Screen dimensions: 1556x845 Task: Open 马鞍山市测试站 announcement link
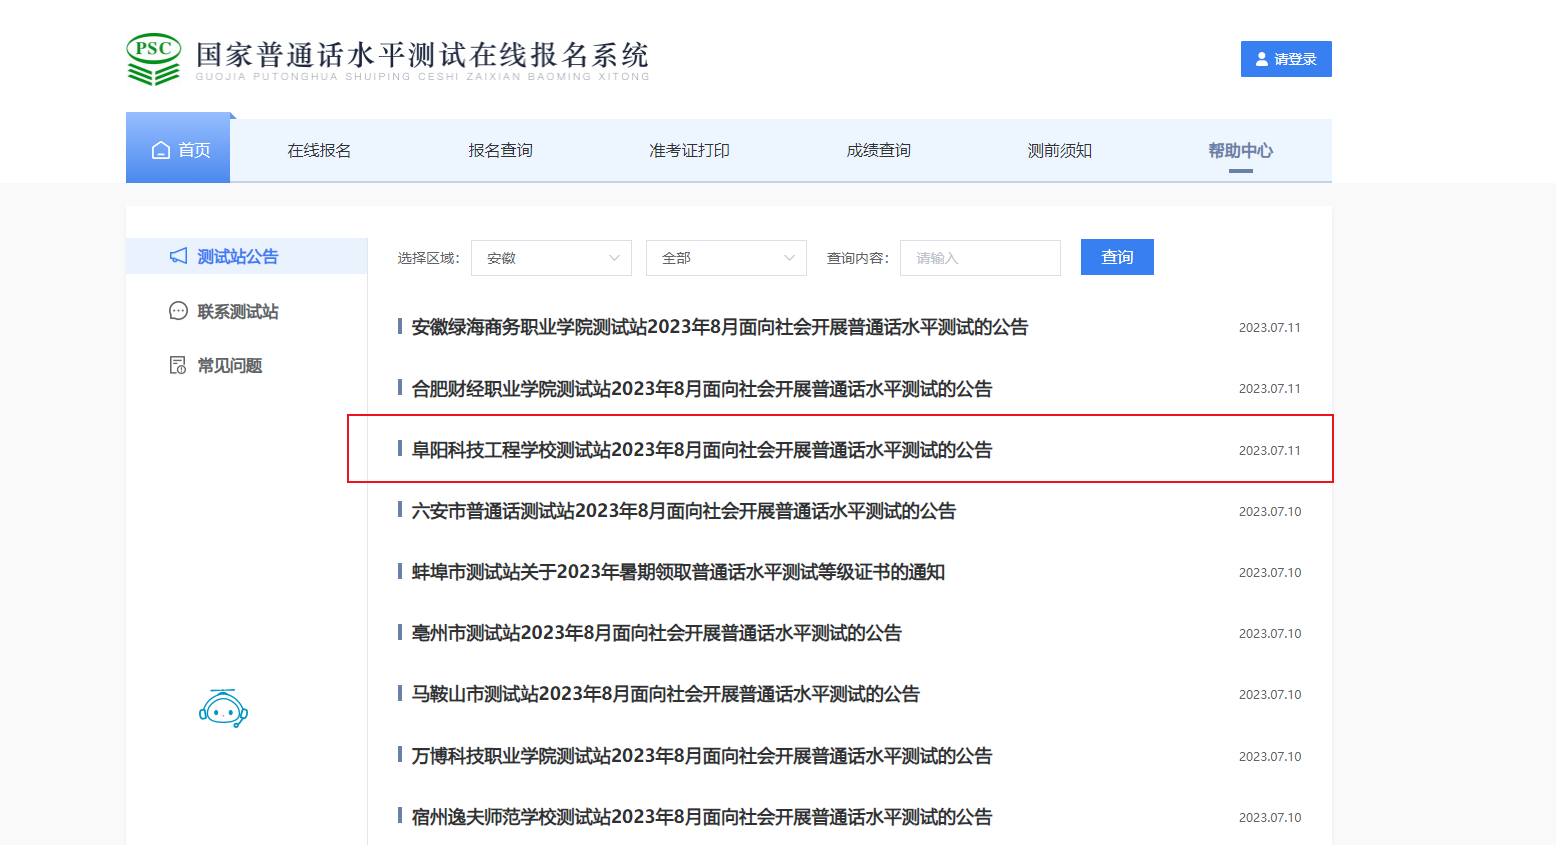click(x=665, y=694)
